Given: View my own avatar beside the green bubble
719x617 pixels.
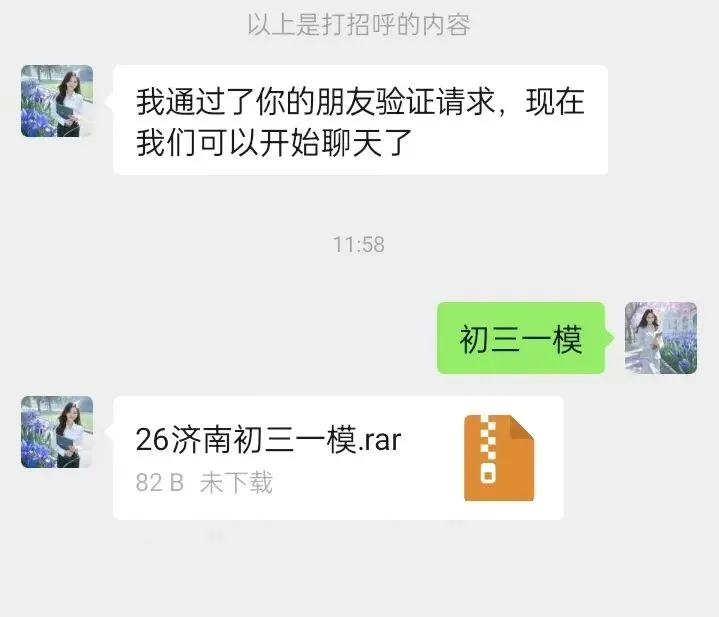Looking at the screenshot, I should 661,338.
